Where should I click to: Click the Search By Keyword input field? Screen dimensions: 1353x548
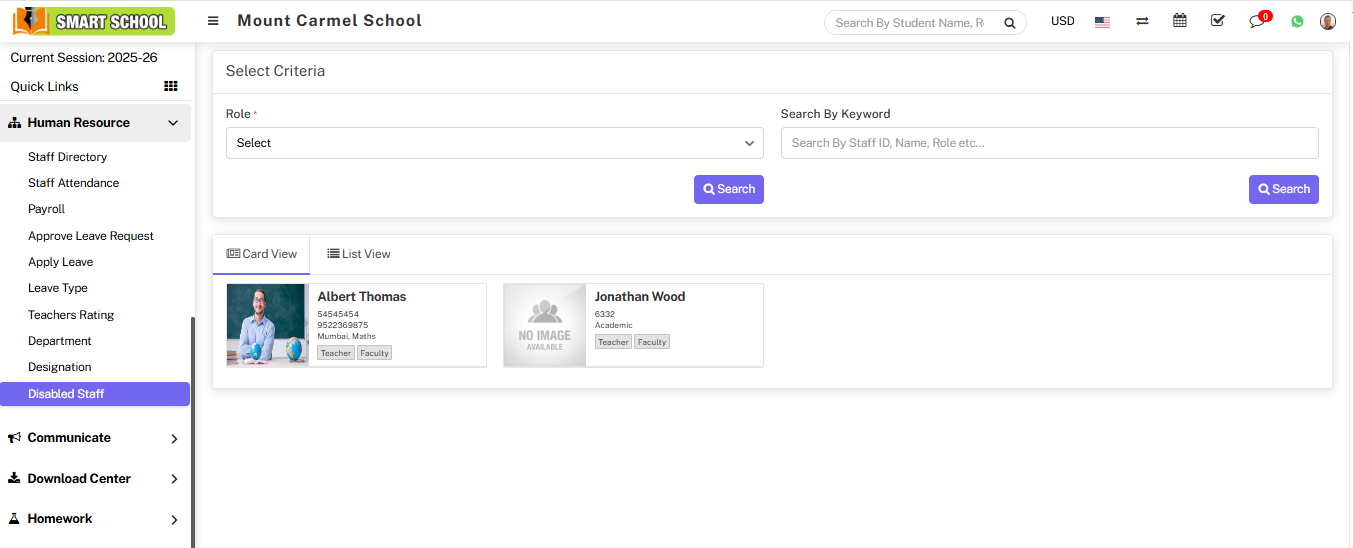(x=1049, y=143)
